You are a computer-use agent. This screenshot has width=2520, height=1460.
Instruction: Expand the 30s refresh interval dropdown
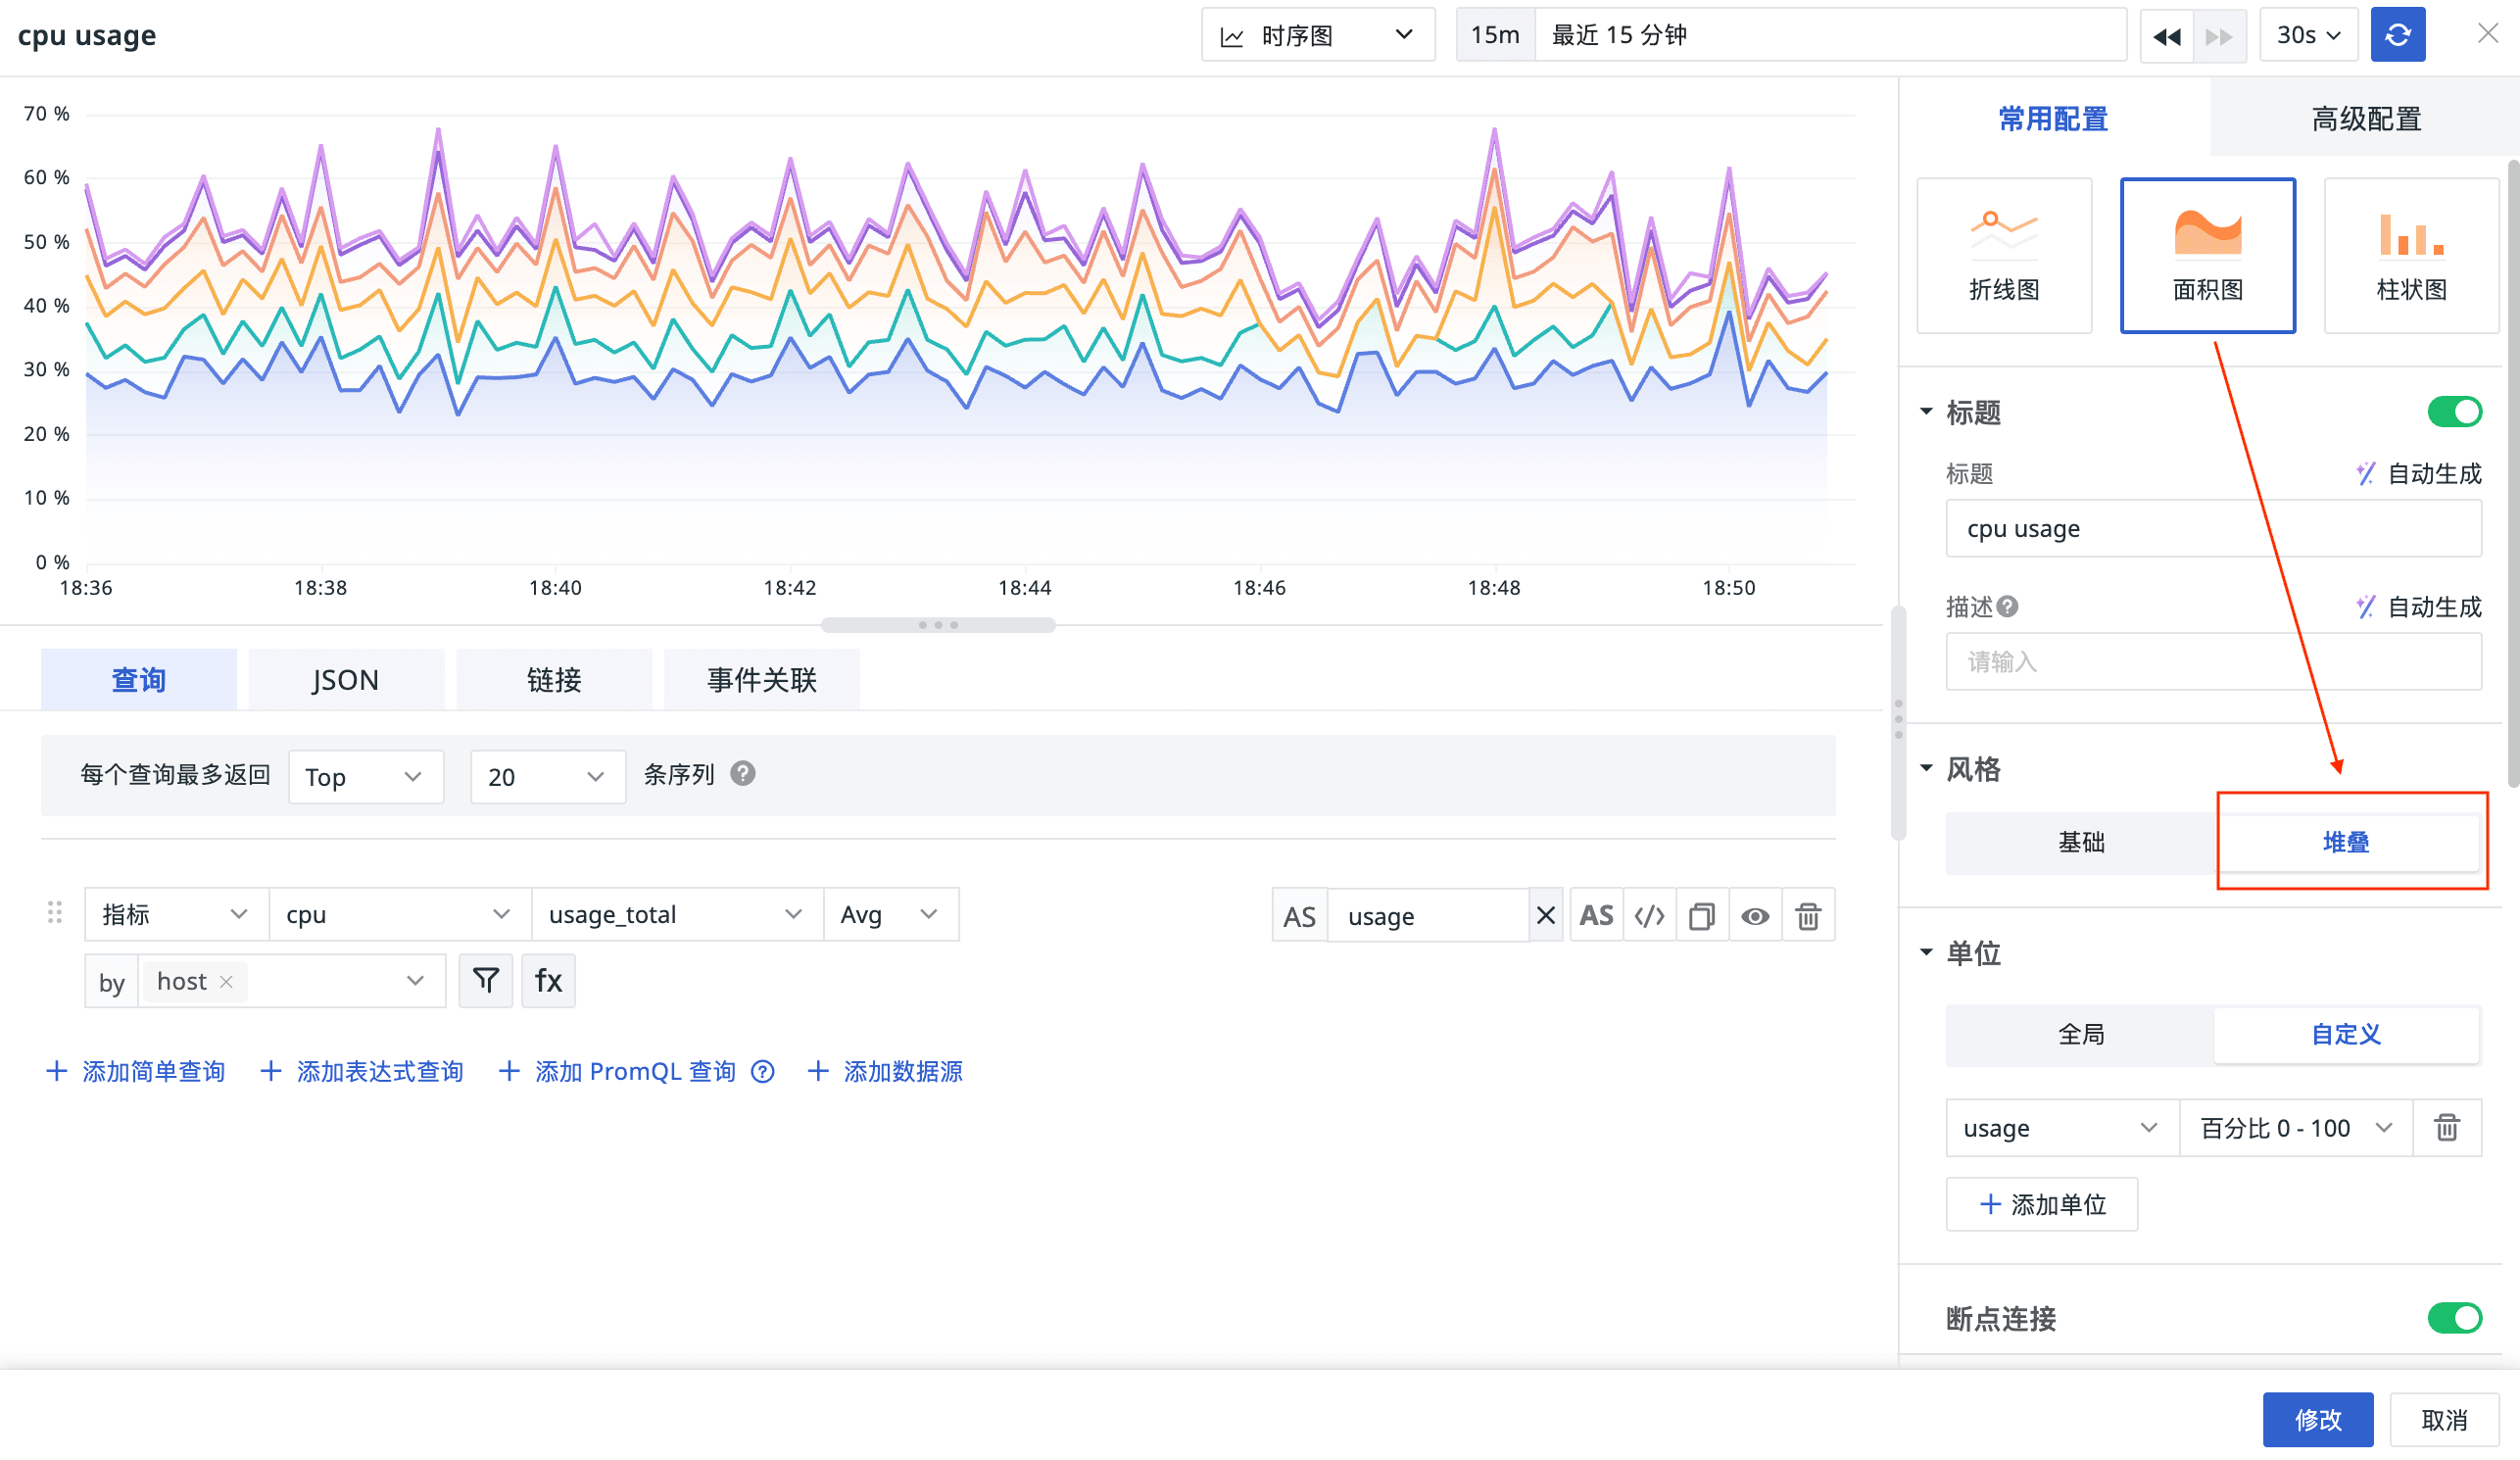pos(2307,36)
